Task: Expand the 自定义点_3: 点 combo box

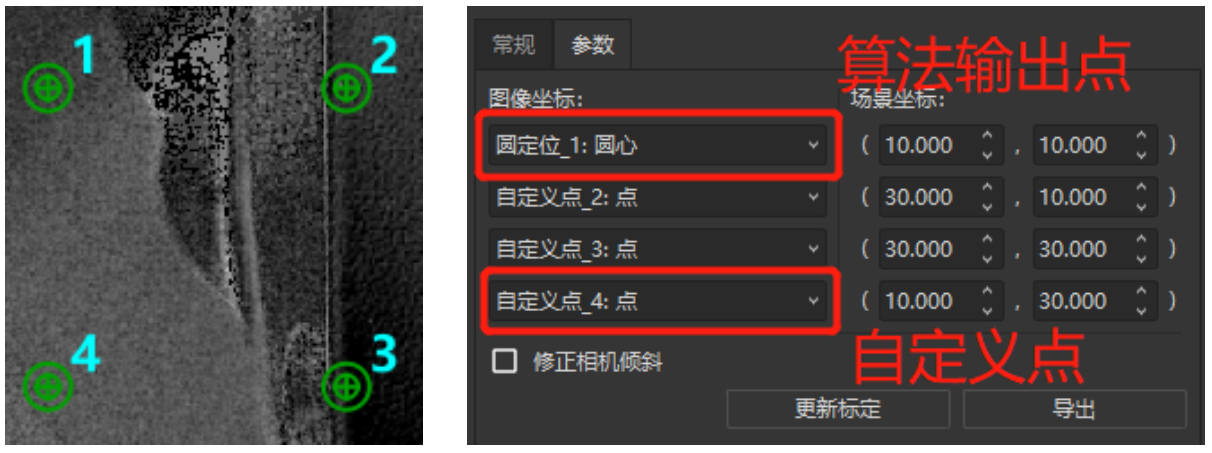Action: (x=657, y=249)
